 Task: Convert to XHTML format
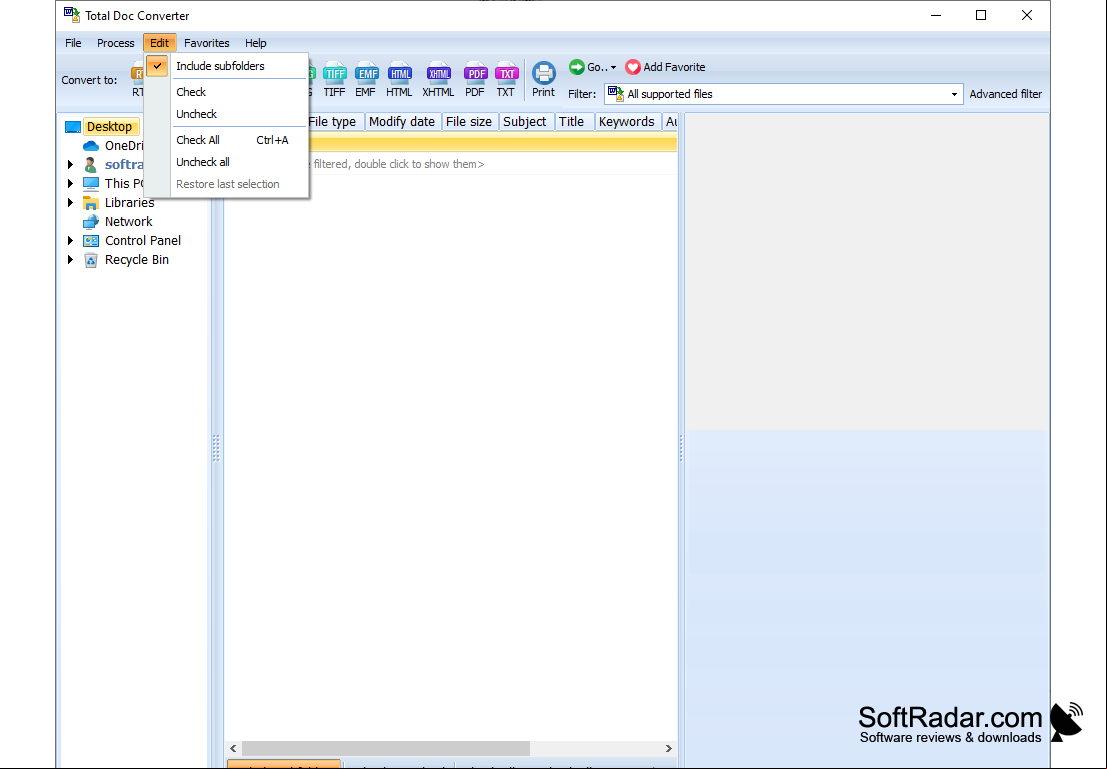click(438, 79)
